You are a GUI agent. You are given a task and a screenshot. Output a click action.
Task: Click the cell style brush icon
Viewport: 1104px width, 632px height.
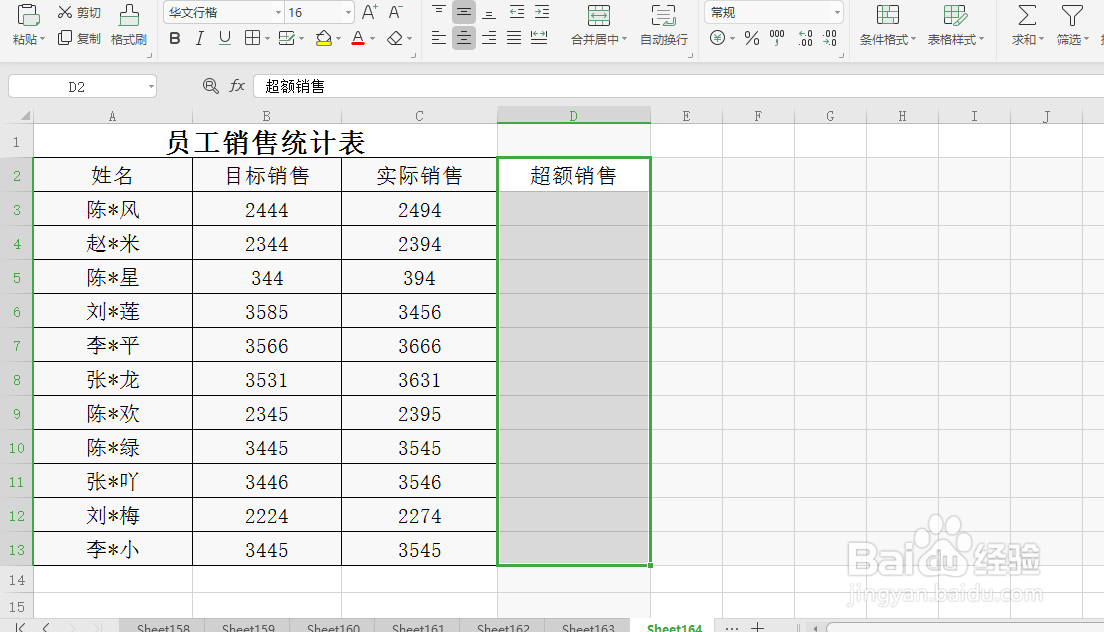tap(287, 38)
